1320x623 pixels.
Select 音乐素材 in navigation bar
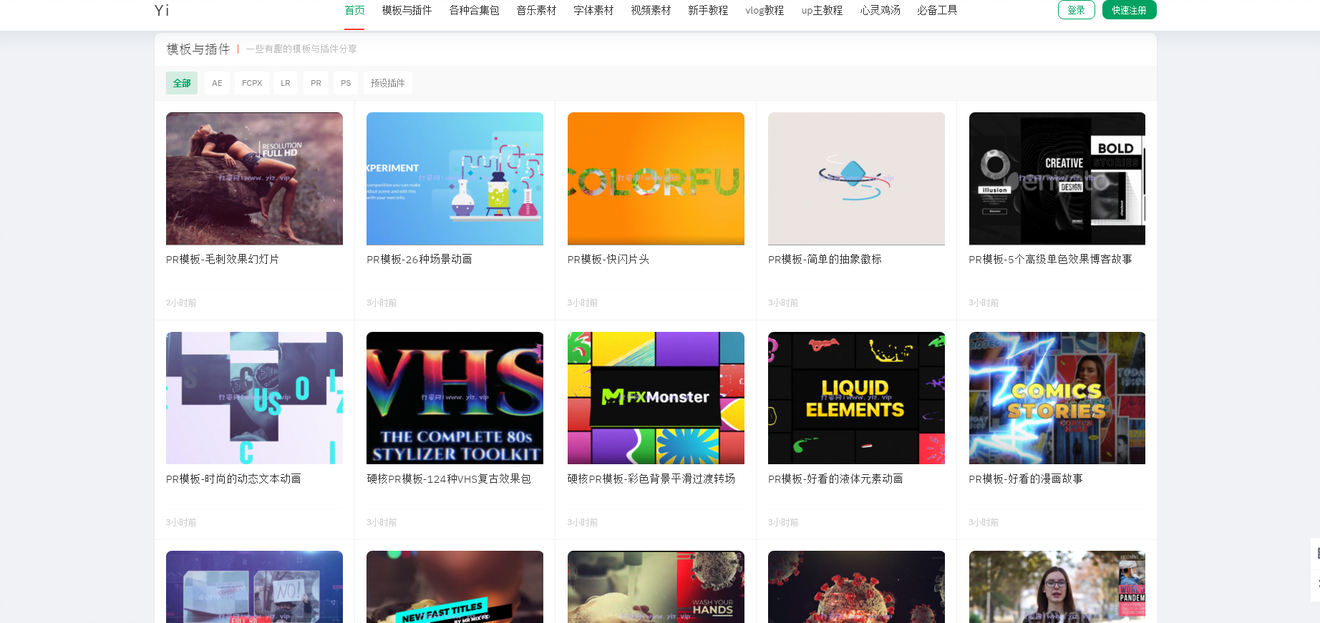[x=536, y=10]
